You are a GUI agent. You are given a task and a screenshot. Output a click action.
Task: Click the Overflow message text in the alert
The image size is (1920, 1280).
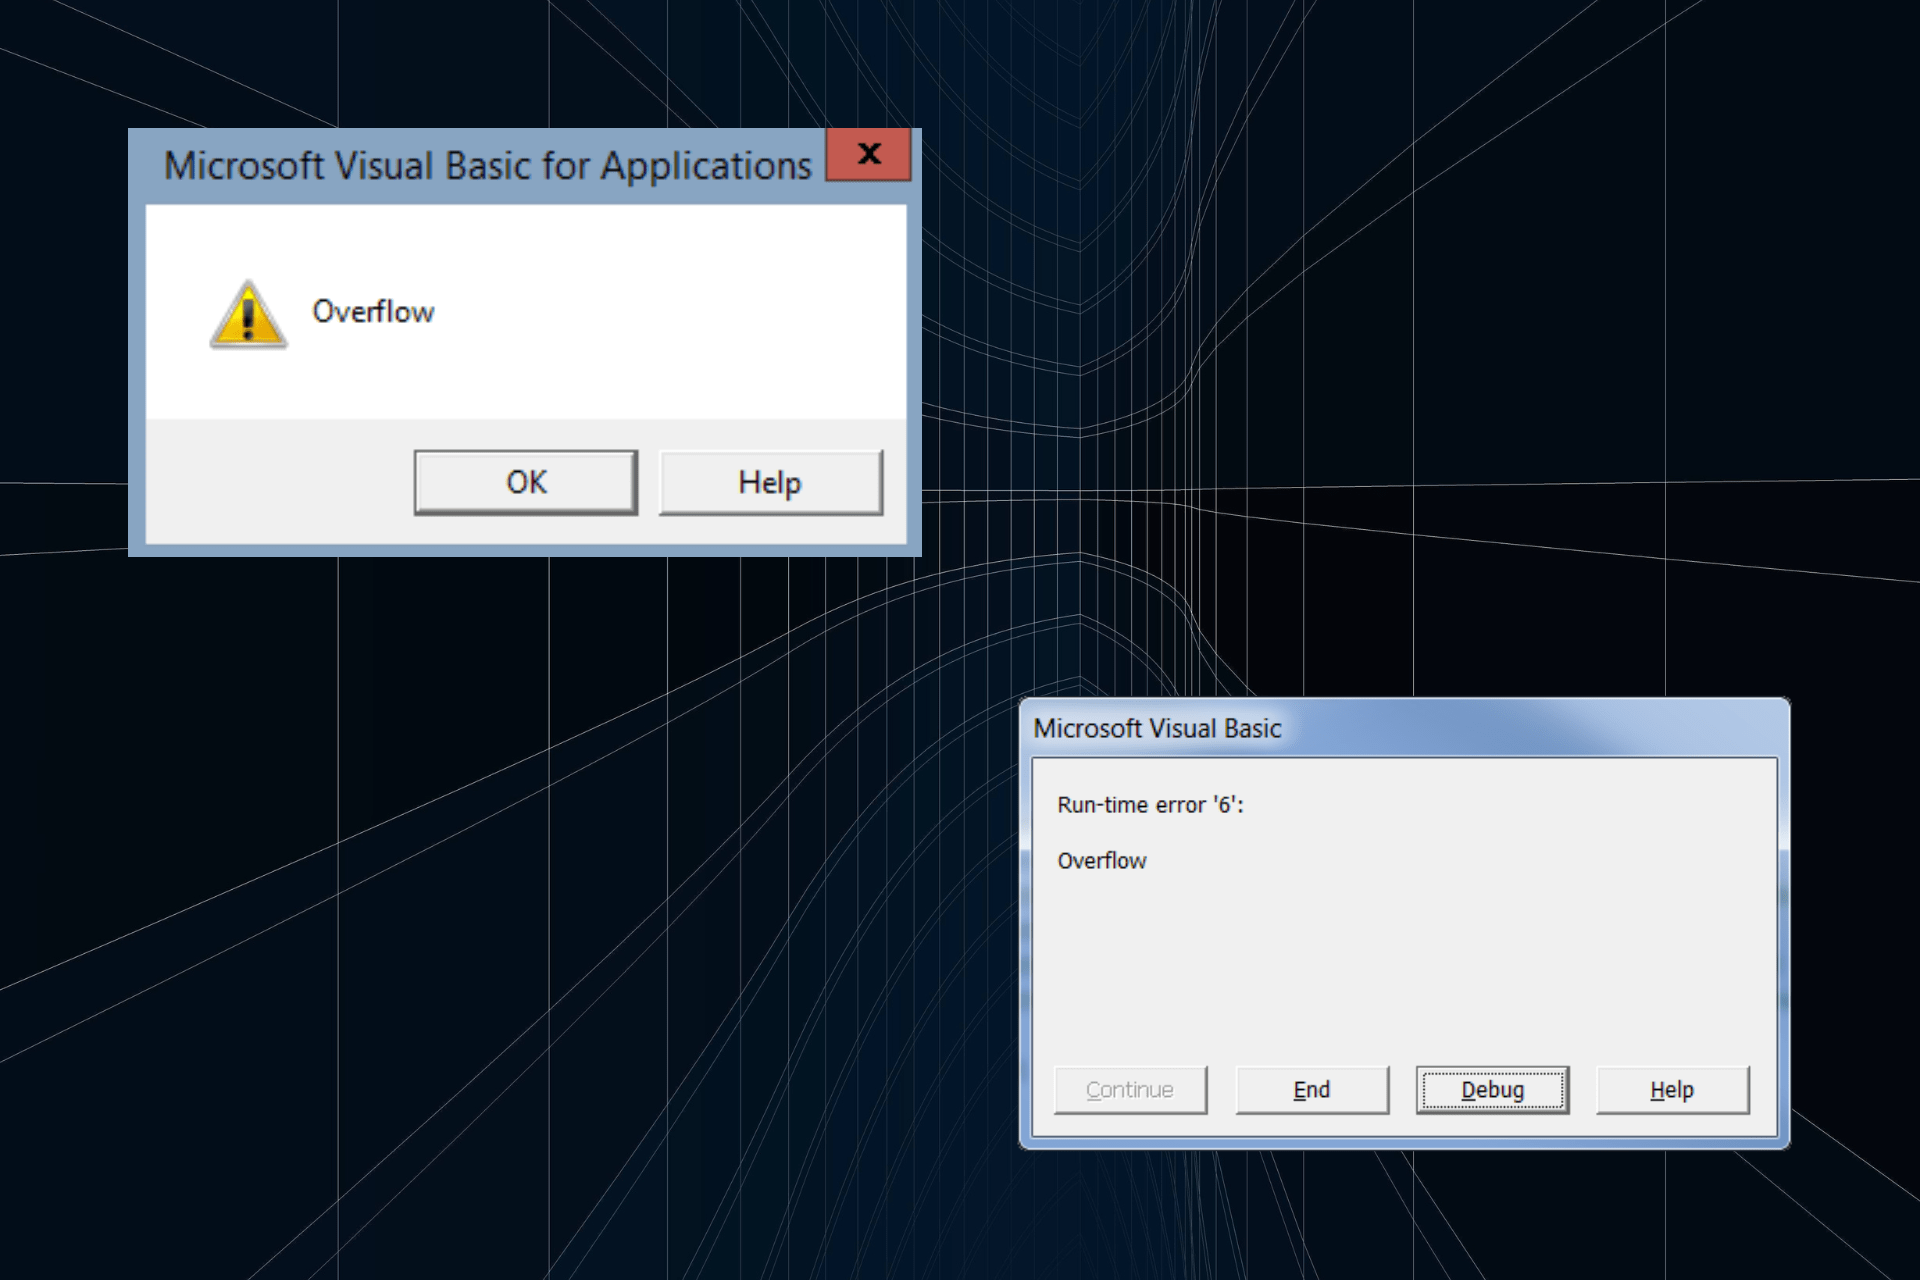click(374, 311)
